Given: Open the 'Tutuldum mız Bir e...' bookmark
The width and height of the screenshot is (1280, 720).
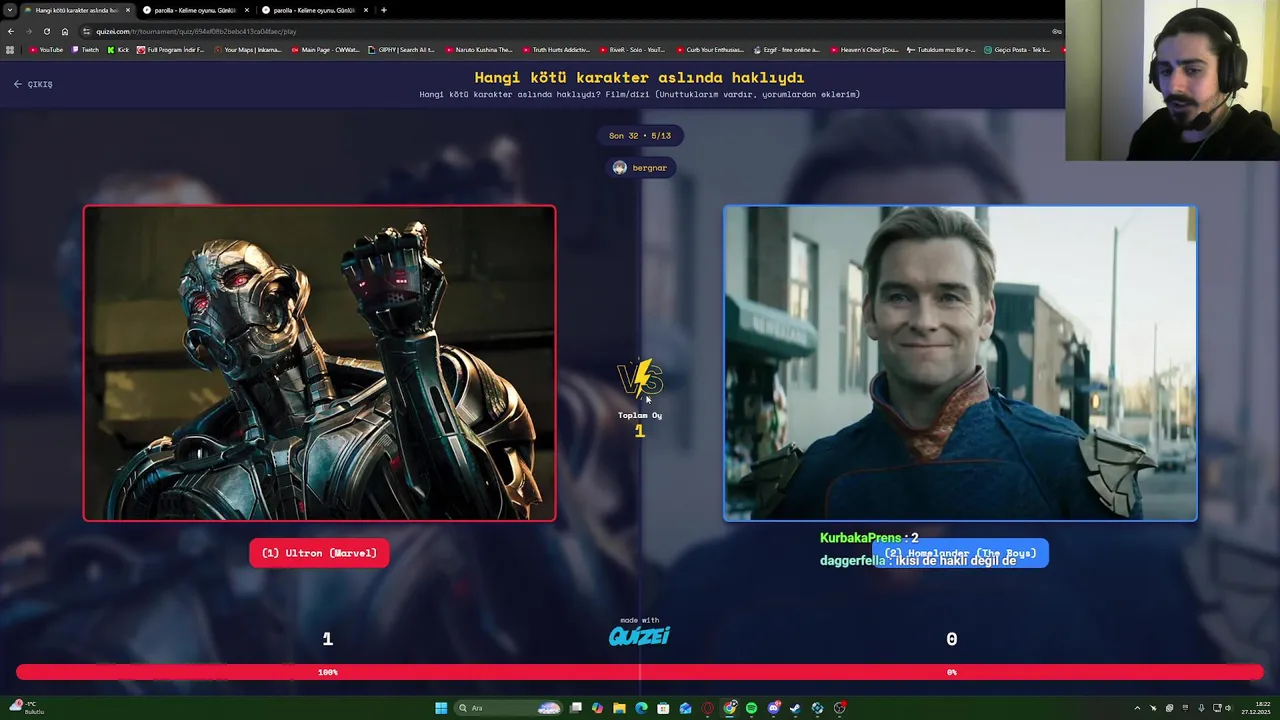Looking at the screenshot, I should (941, 49).
